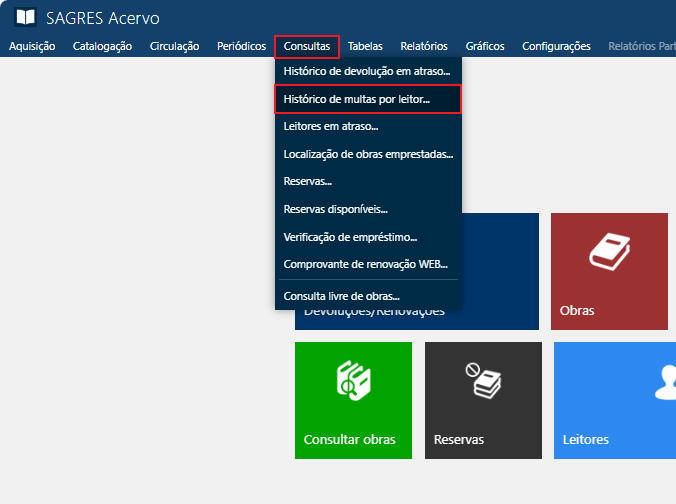Image resolution: width=676 pixels, height=504 pixels.
Task: Open the Relatórios menu
Action: 424,46
